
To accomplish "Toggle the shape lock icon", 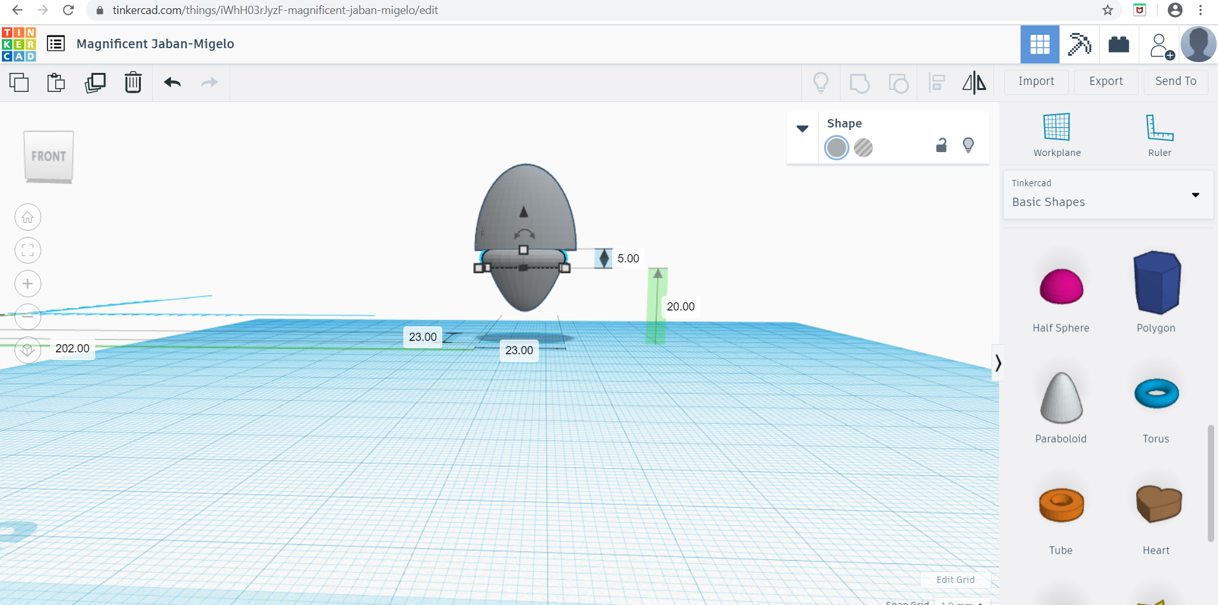I will tap(941, 145).
